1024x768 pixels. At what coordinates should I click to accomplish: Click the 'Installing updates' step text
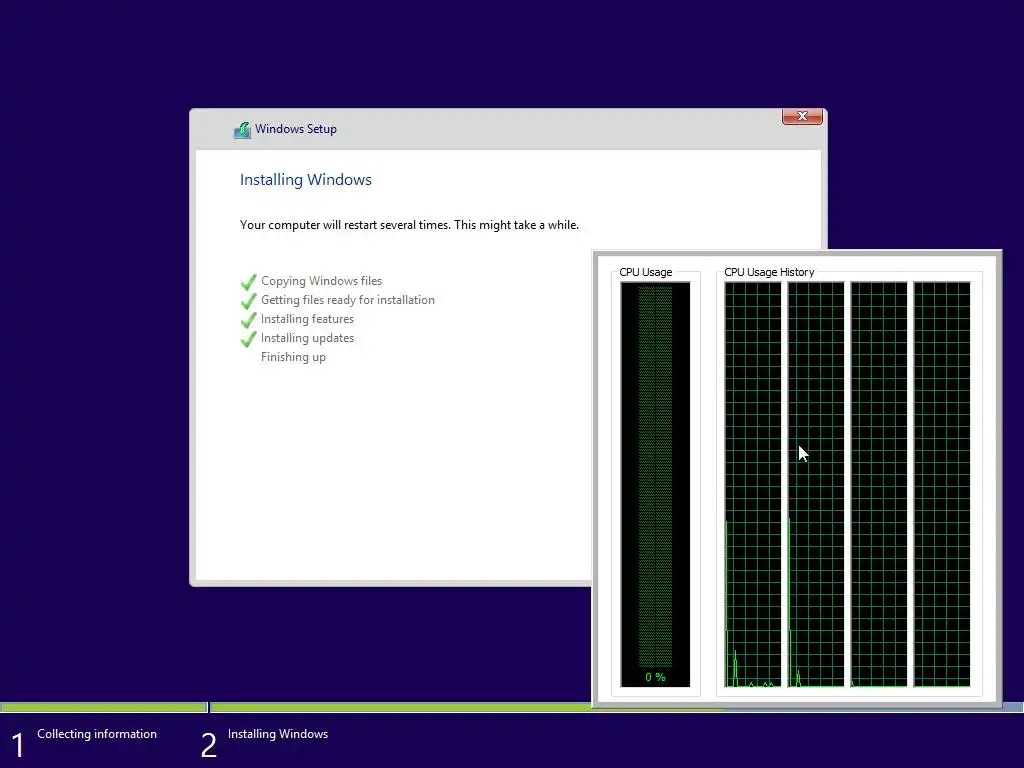pyautogui.click(x=307, y=338)
